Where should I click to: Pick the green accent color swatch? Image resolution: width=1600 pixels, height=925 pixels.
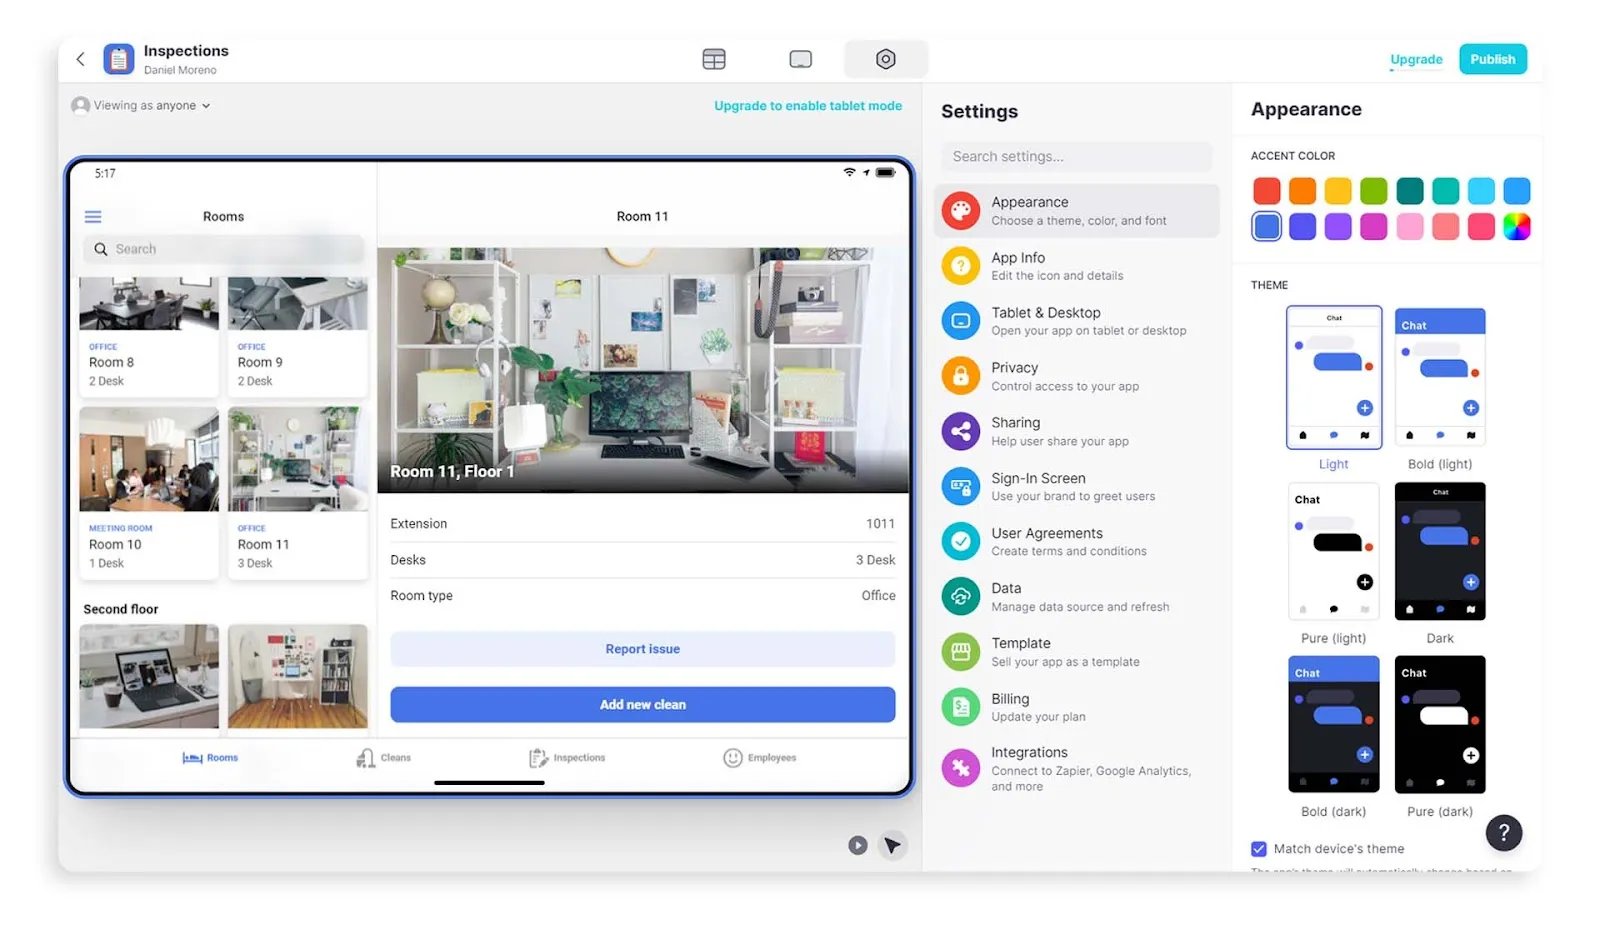[x=1374, y=191]
